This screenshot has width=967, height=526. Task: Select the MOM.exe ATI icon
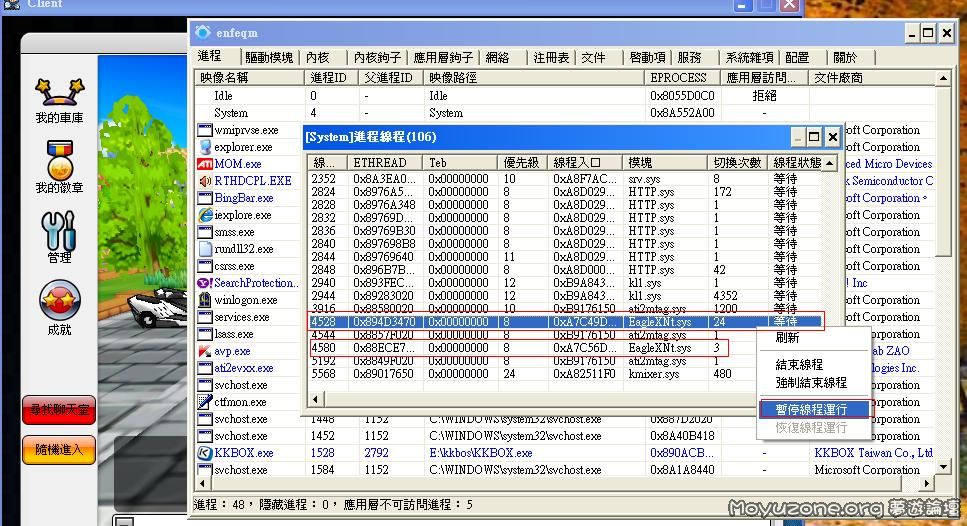pos(205,164)
